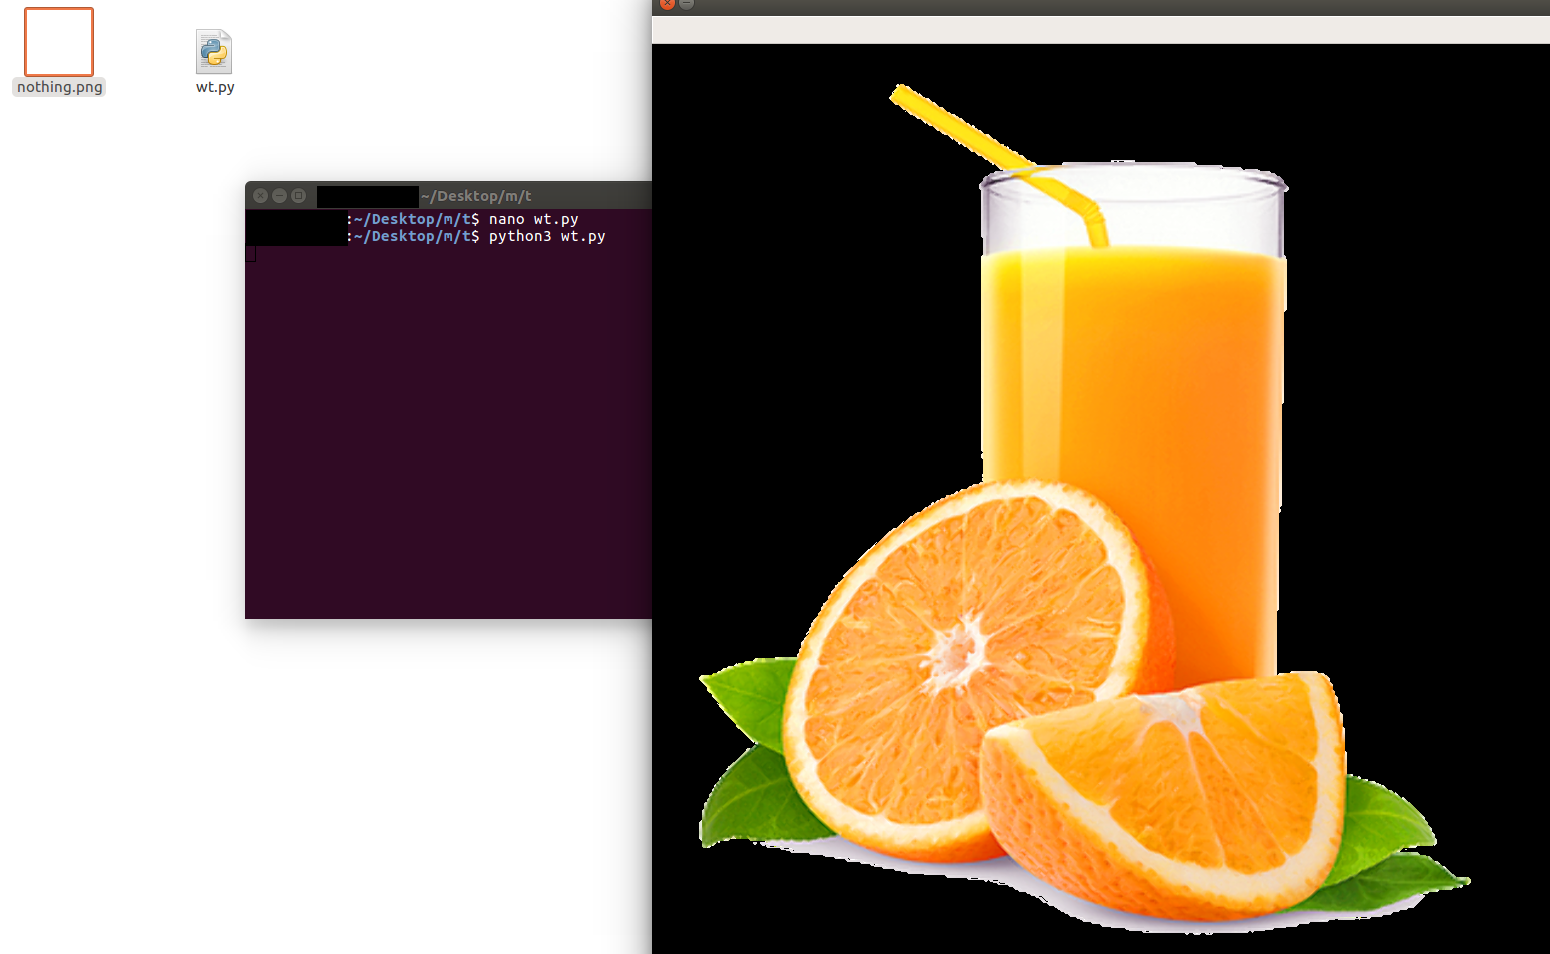1550x954 pixels.
Task: Close the terminal window
Action: [260, 196]
